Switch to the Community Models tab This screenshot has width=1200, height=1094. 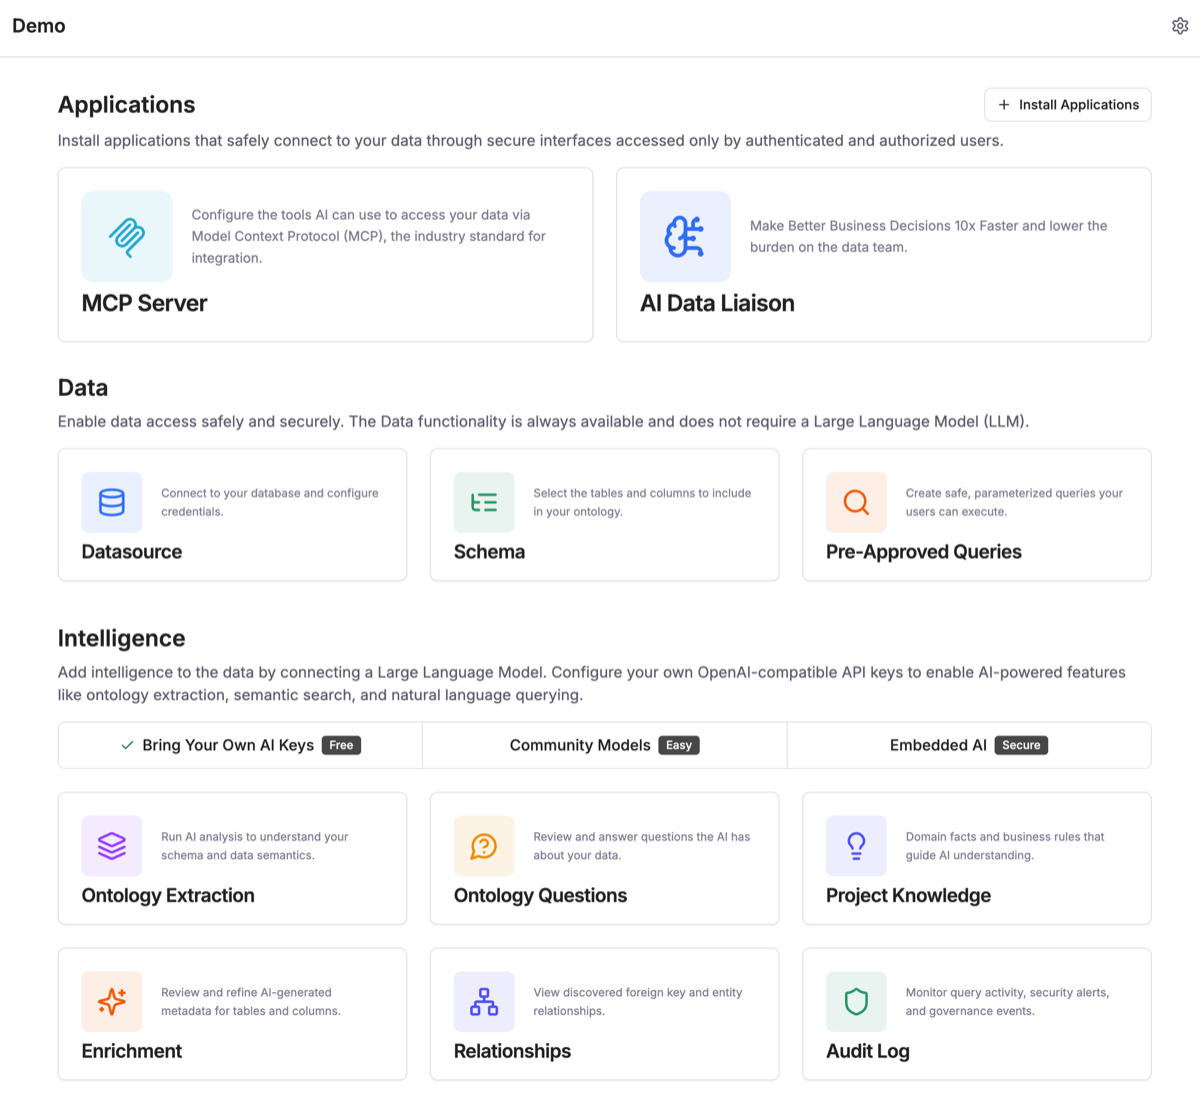[604, 744]
